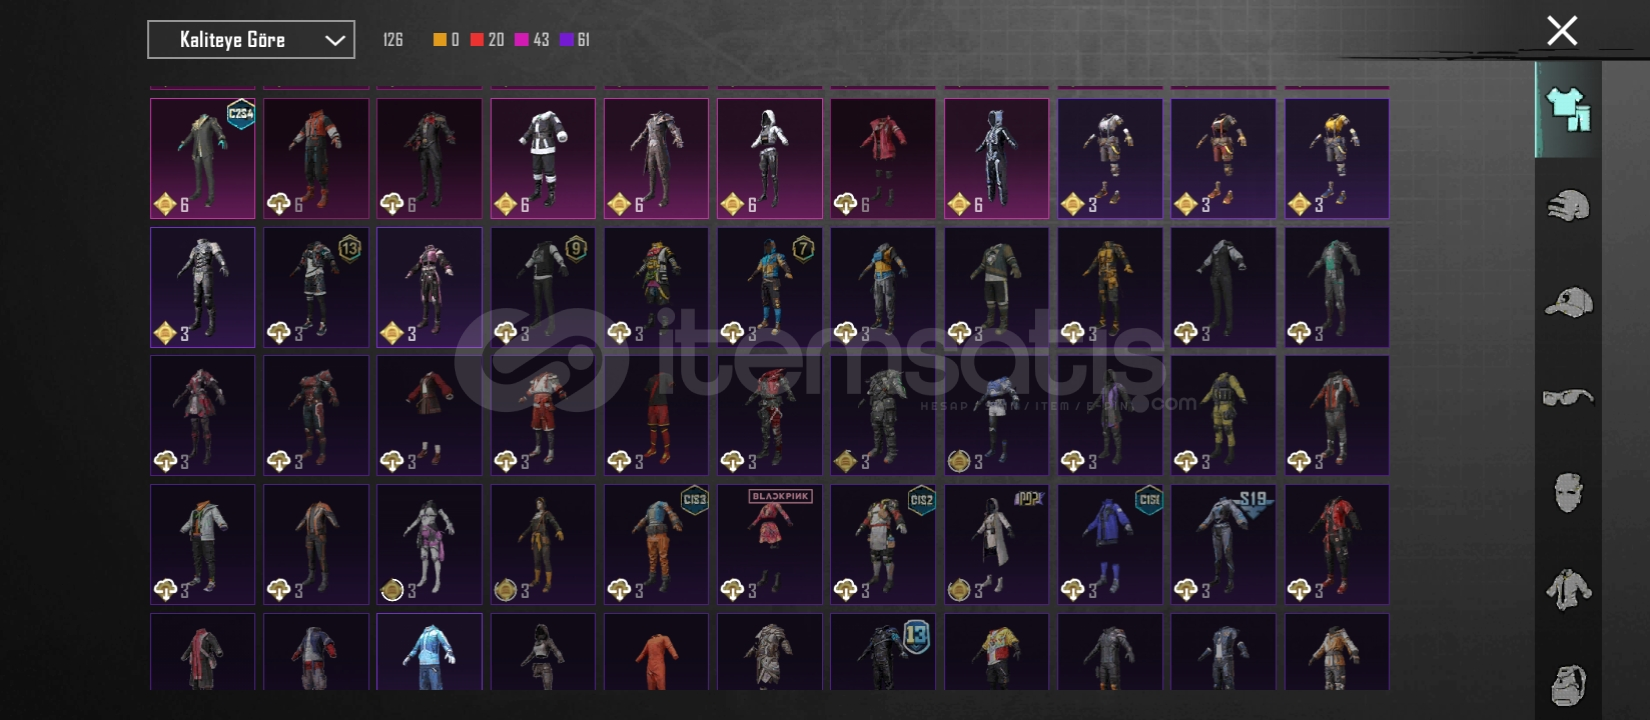Open the face mask category icon

(x=1568, y=493)
